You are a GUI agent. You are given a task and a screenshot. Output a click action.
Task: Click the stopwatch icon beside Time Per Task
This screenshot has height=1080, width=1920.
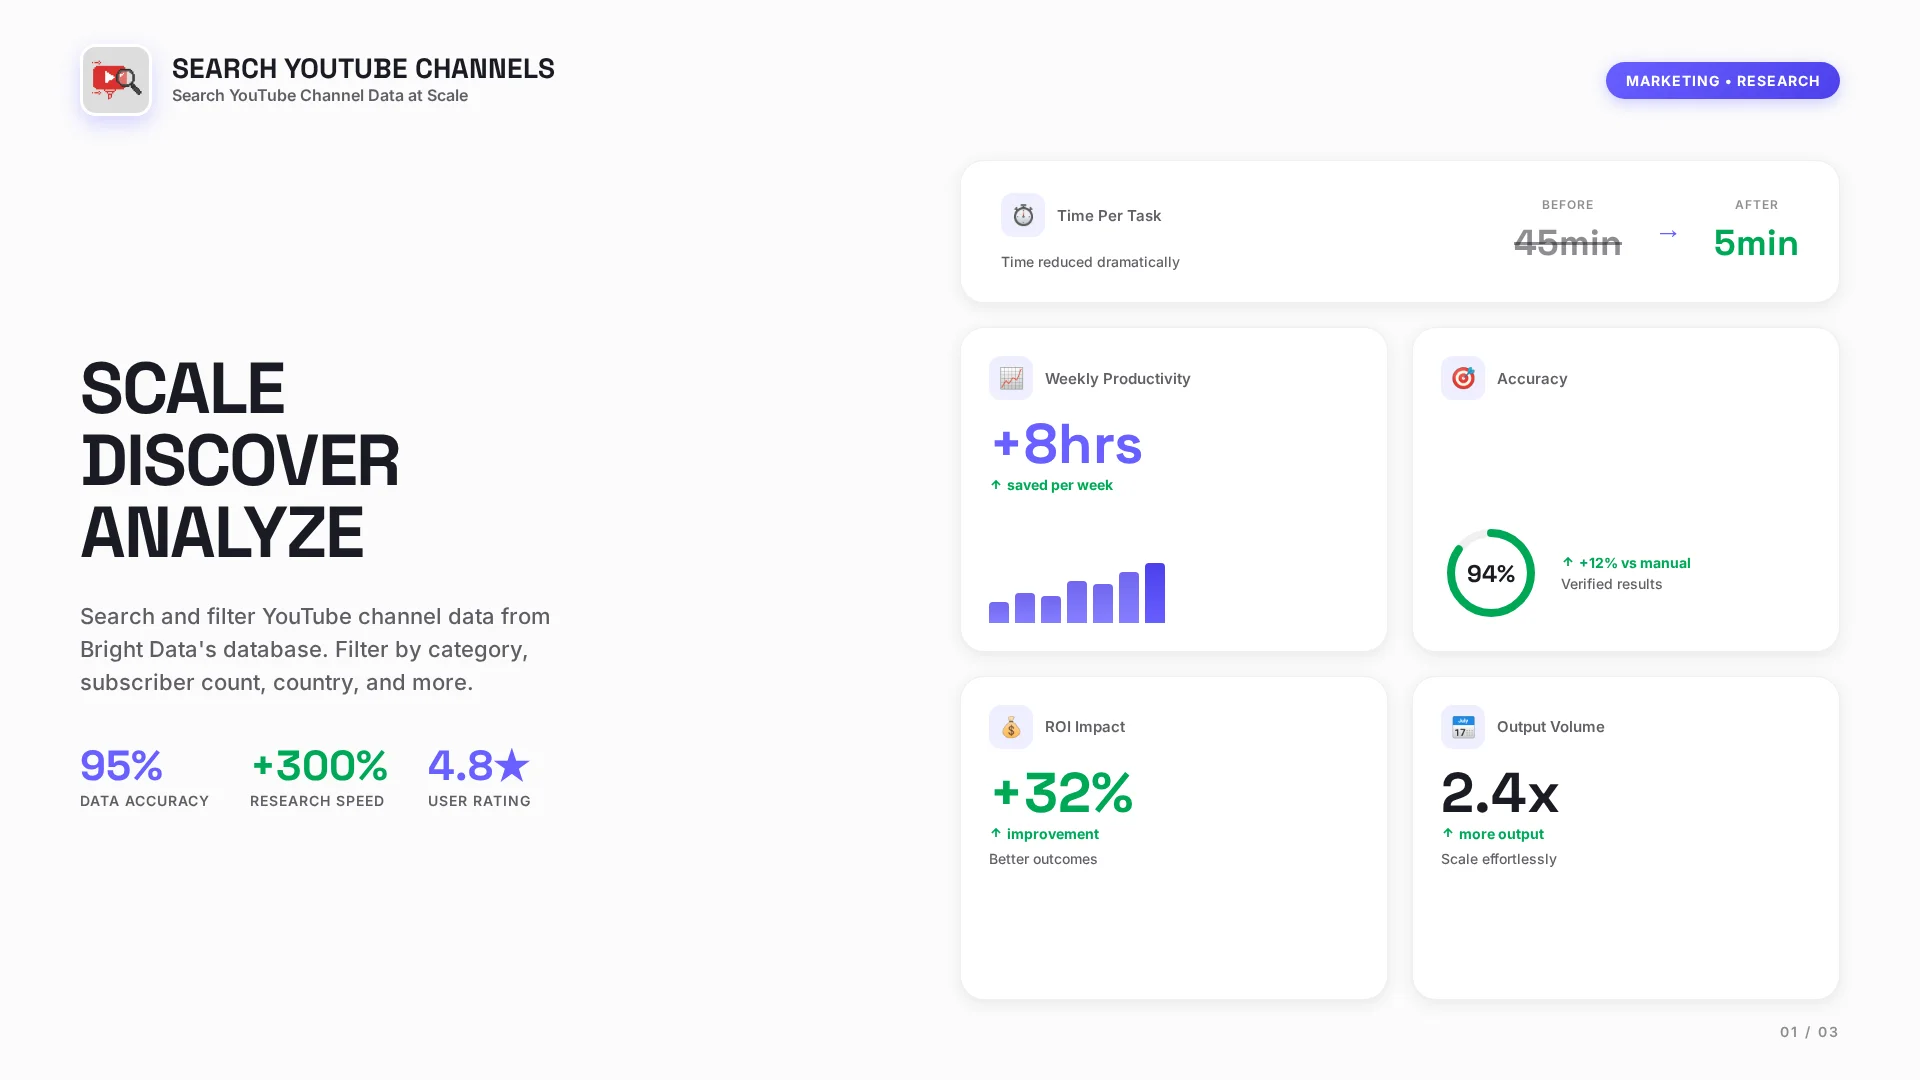[1022, 215]
